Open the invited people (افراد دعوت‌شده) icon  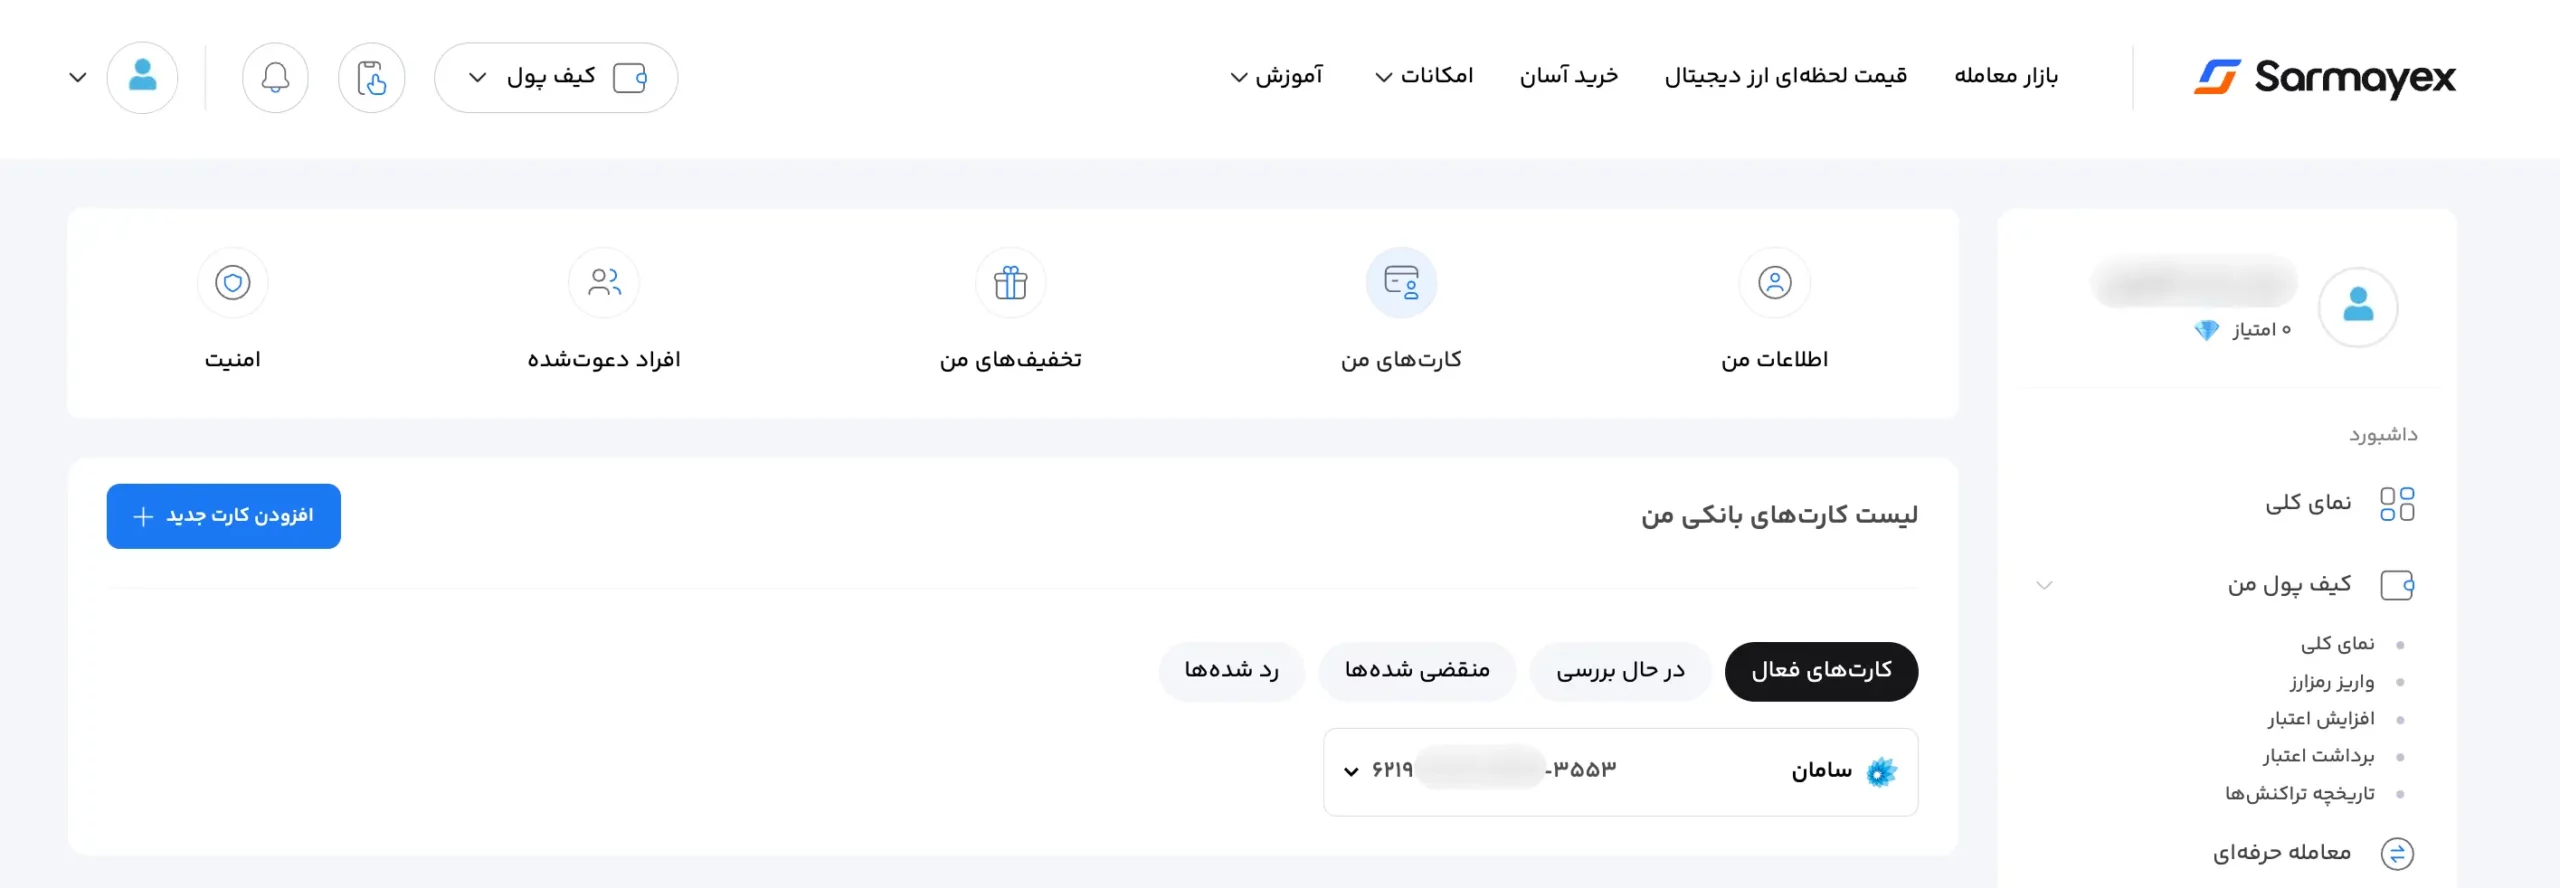point(604,283)
